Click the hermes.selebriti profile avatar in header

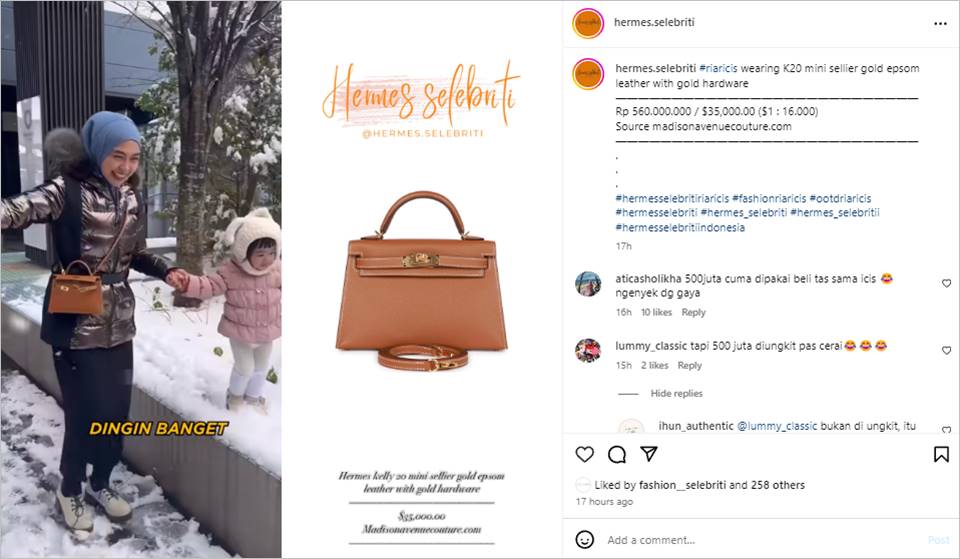pyautogui.click(x=588, y=23)
